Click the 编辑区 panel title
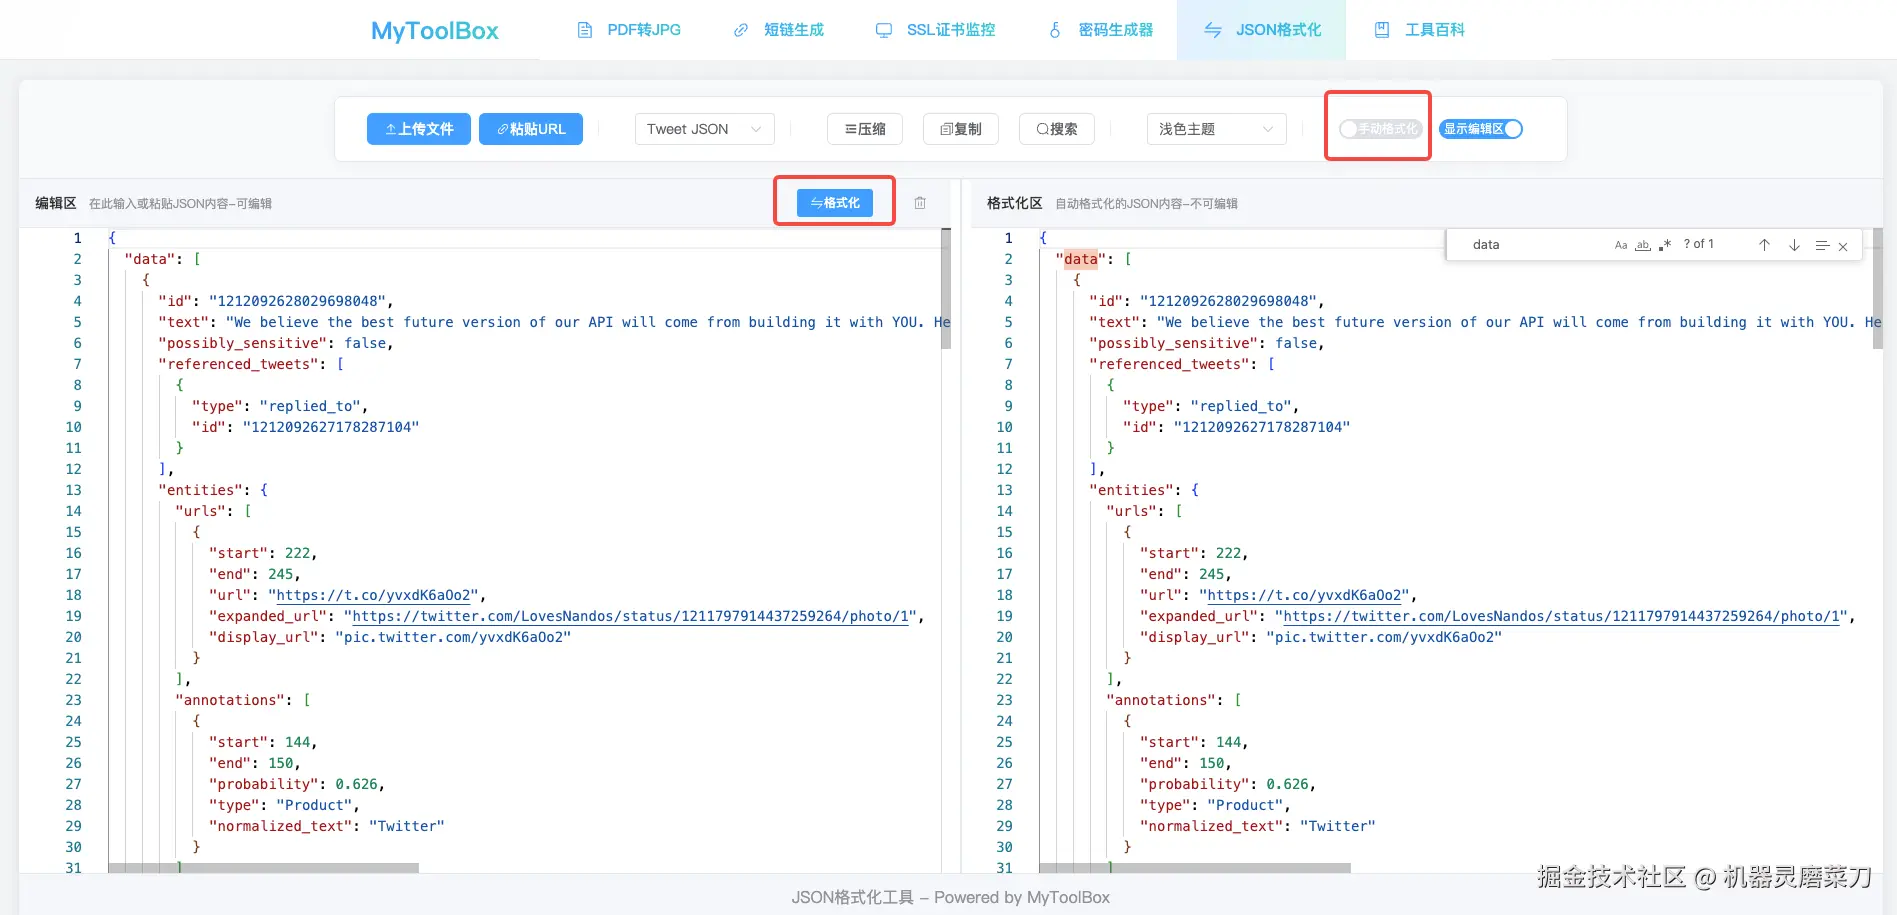1897x915 pixels. point(56,203)
